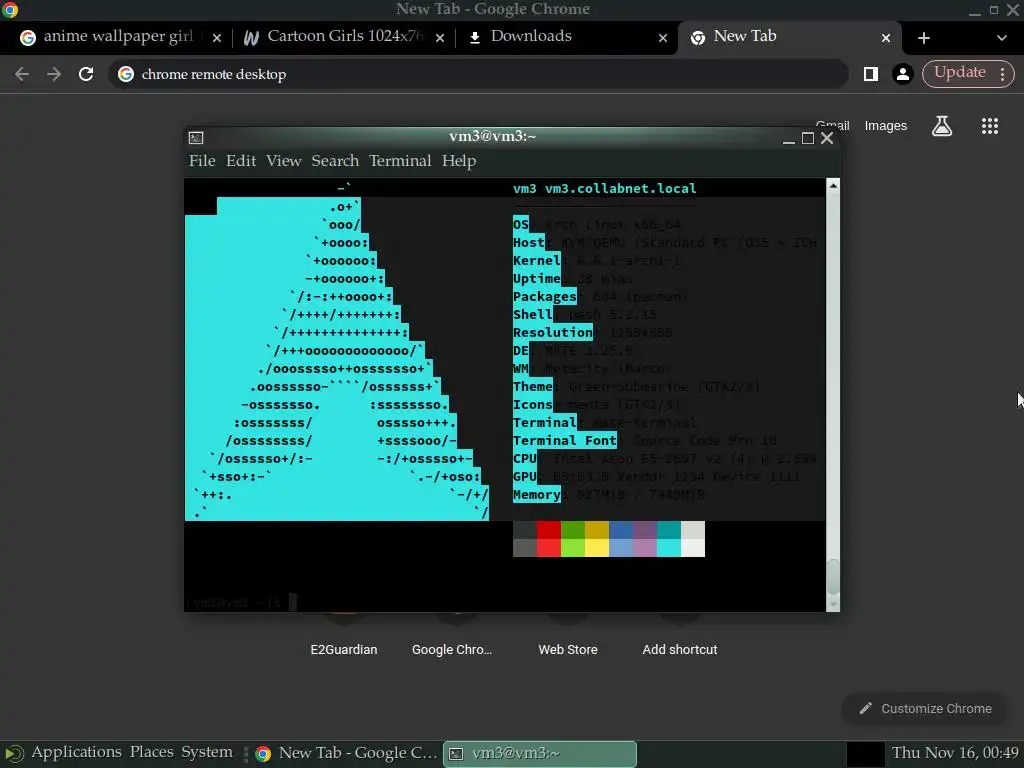This screenshot has height=768, width=1024.
Task: Close the New Tab tab
Action: tap(886, 38)
